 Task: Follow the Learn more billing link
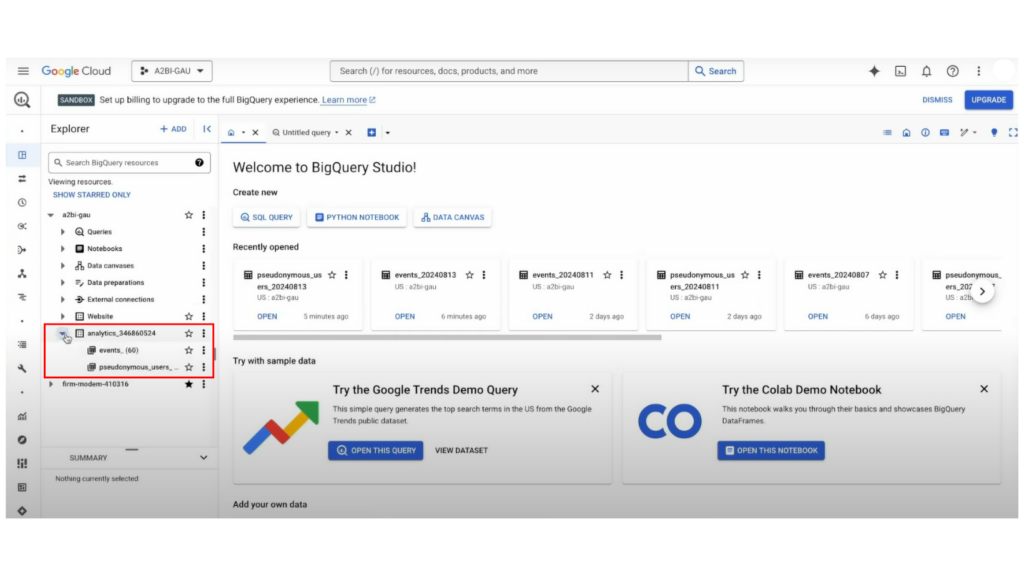click(x=348, y=100)
